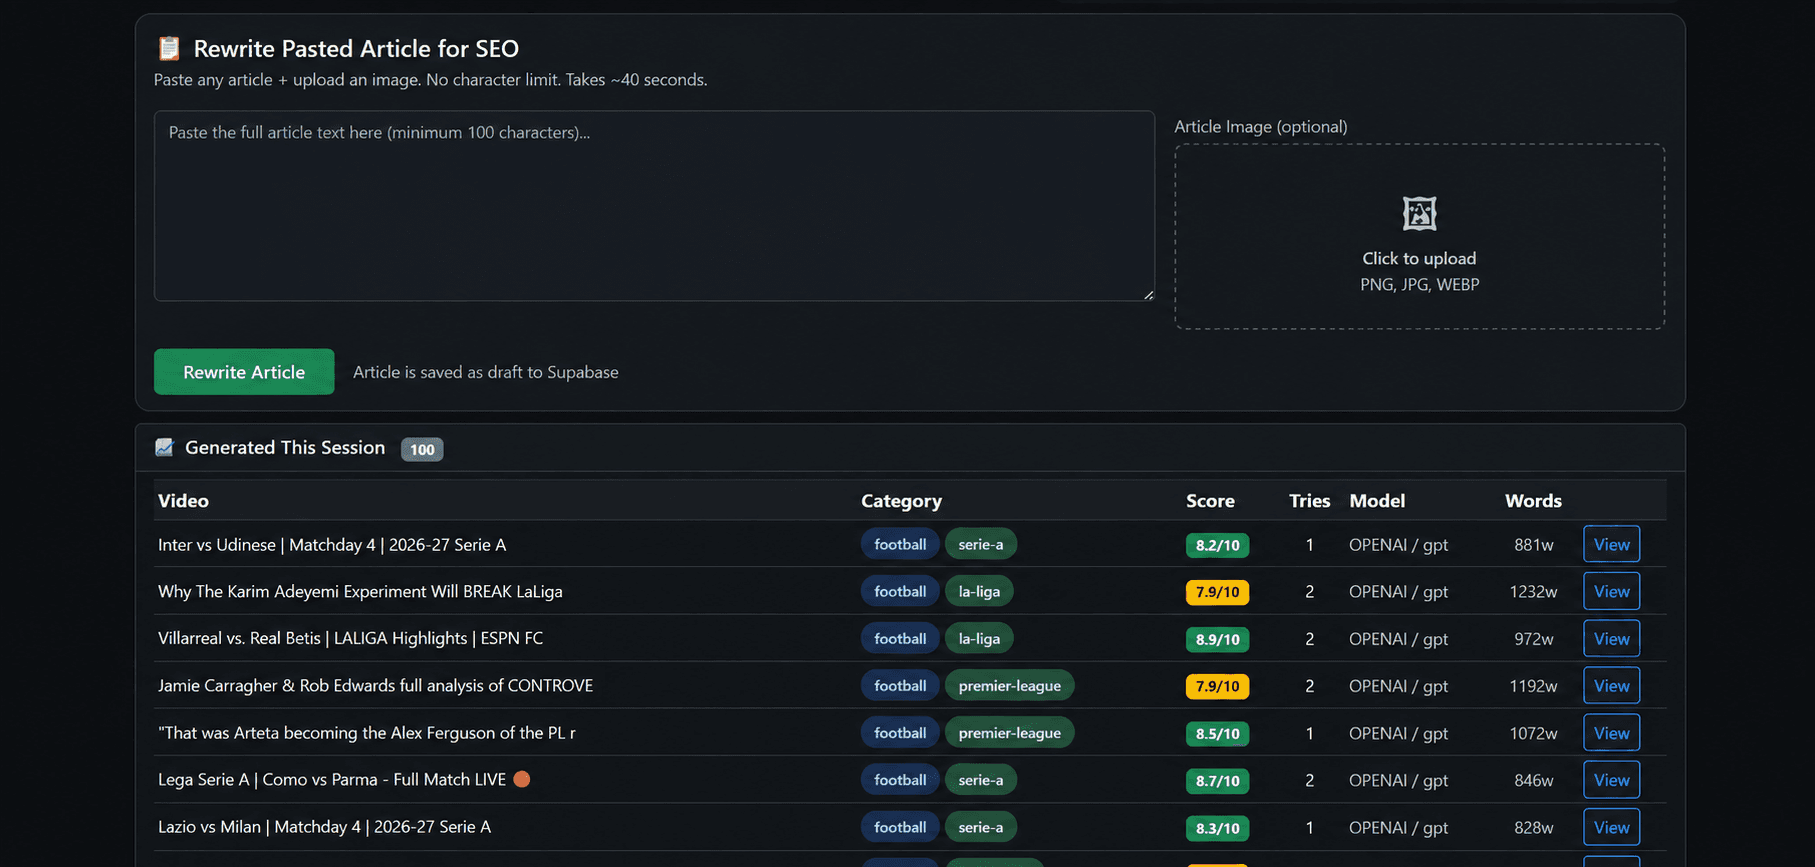This screenshot has width=1815, height=867.
Task: Click title That was Arteta becoming the Alex Ferguson
Action: click(366, 733)
